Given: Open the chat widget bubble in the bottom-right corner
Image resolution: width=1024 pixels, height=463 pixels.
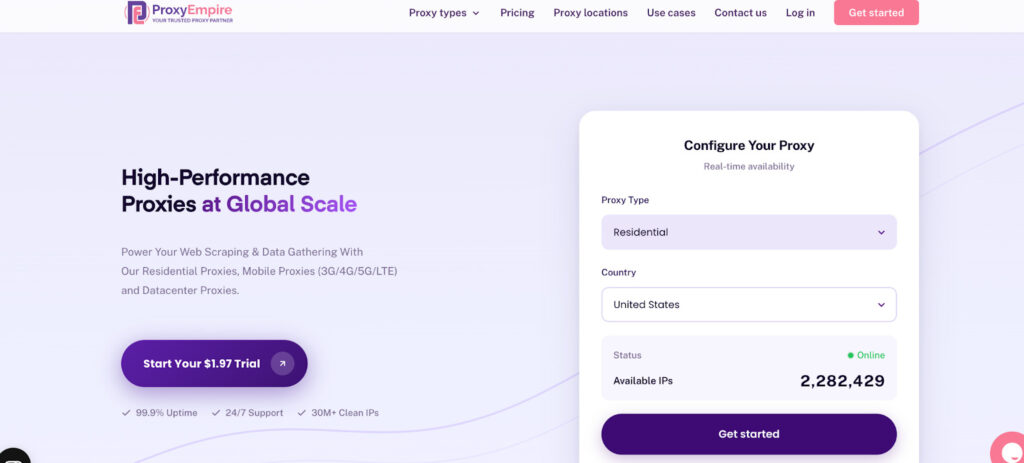Looking at the screenshot, I should (1008, 449).
